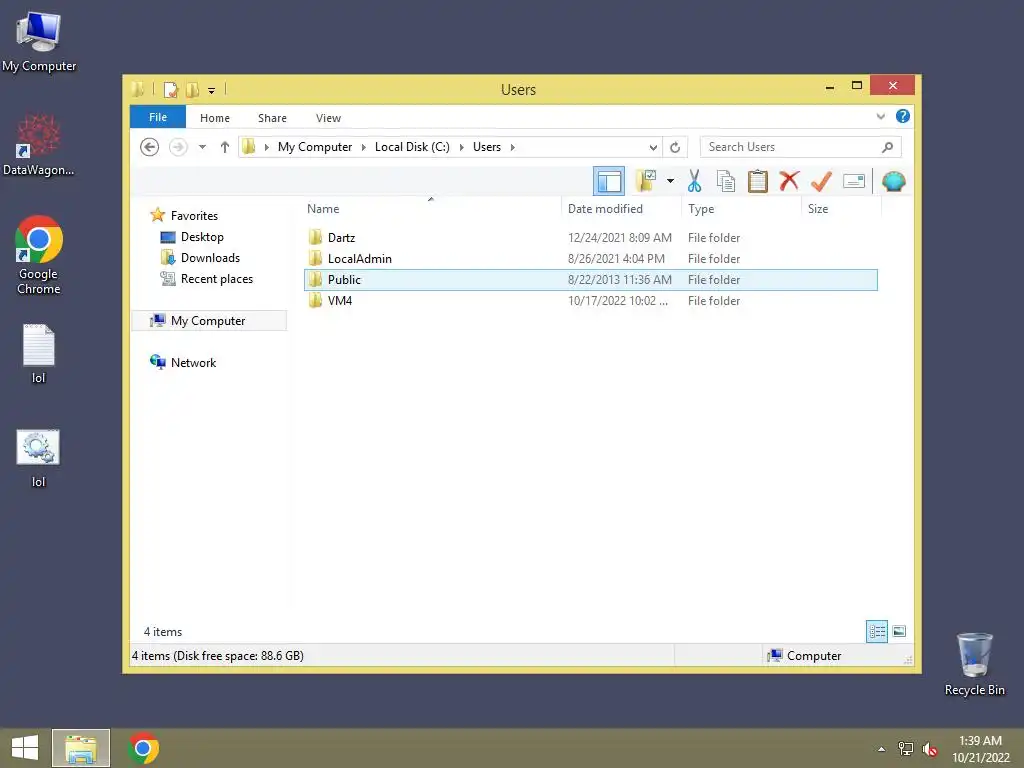Select the Recycle Bin icon

click(974, 664)
